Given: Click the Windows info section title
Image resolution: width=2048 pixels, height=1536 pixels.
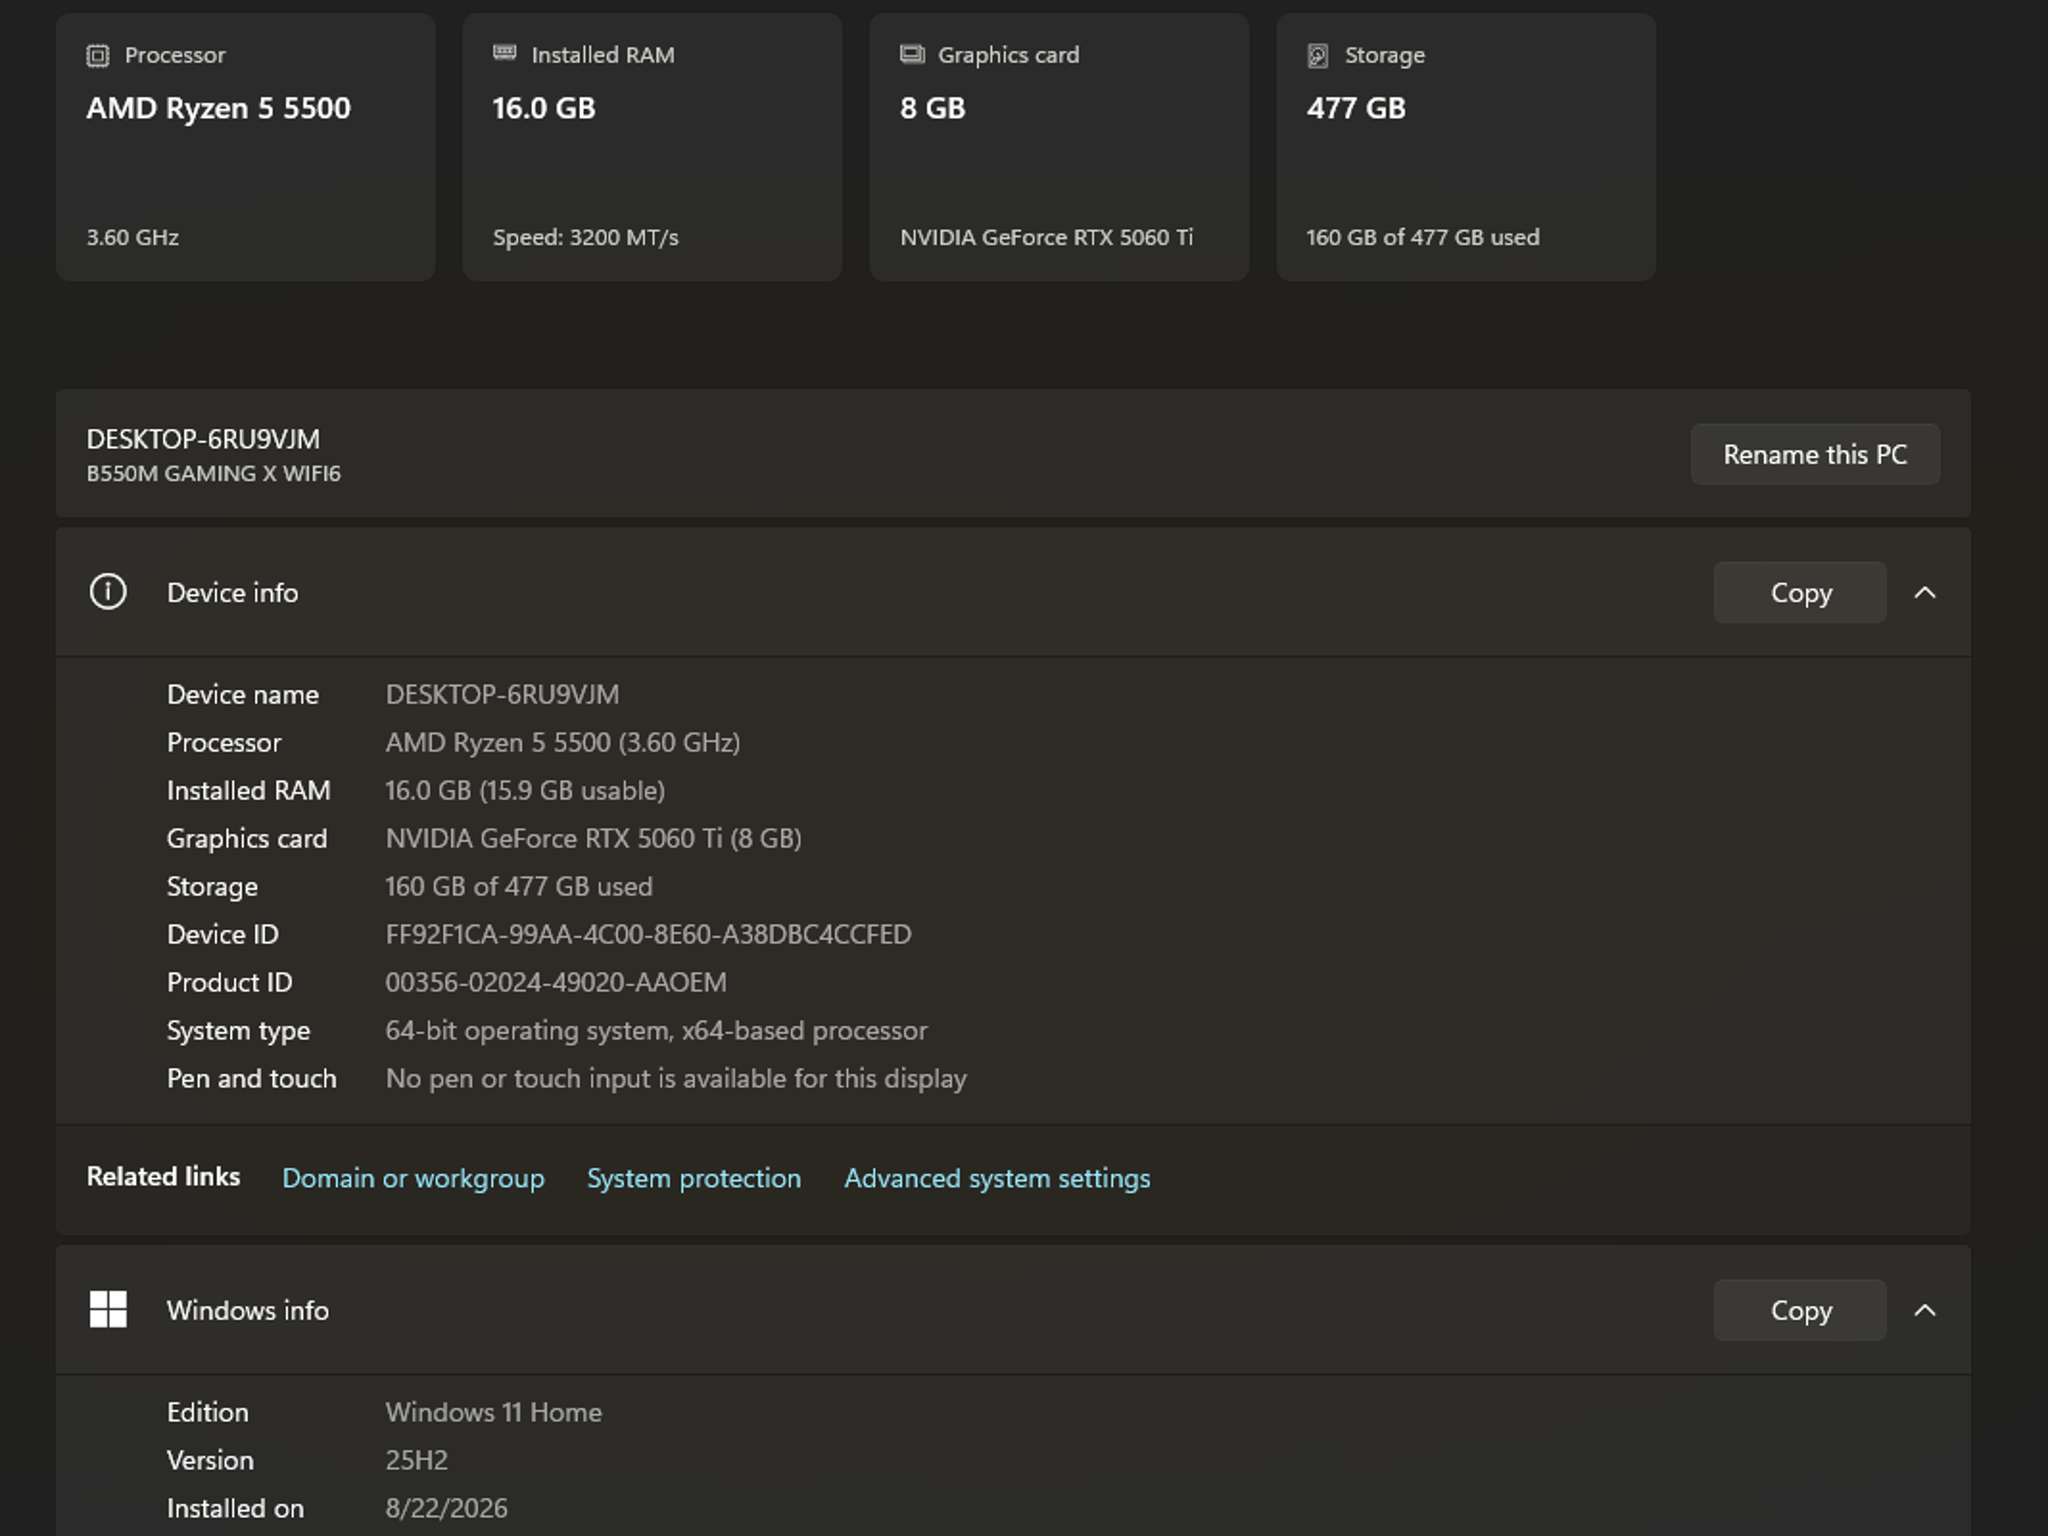Looking at the screenshot, I should coord(247,1310).
